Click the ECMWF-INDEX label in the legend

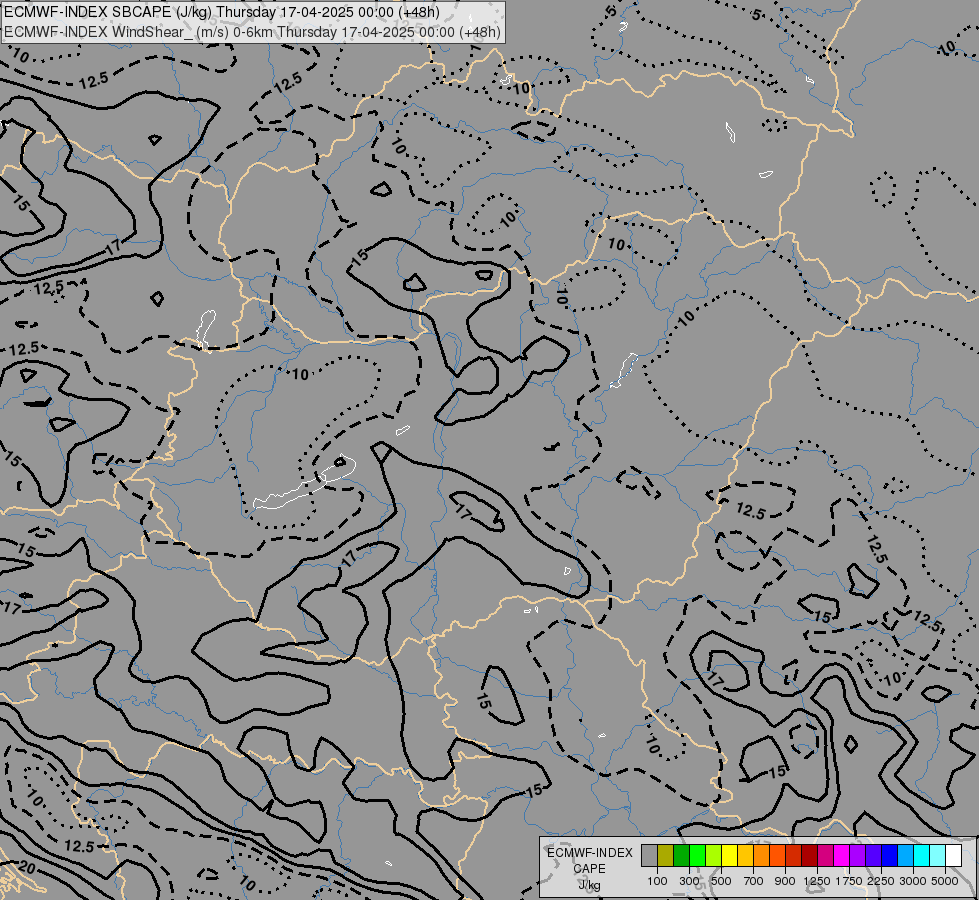(589, 853)
